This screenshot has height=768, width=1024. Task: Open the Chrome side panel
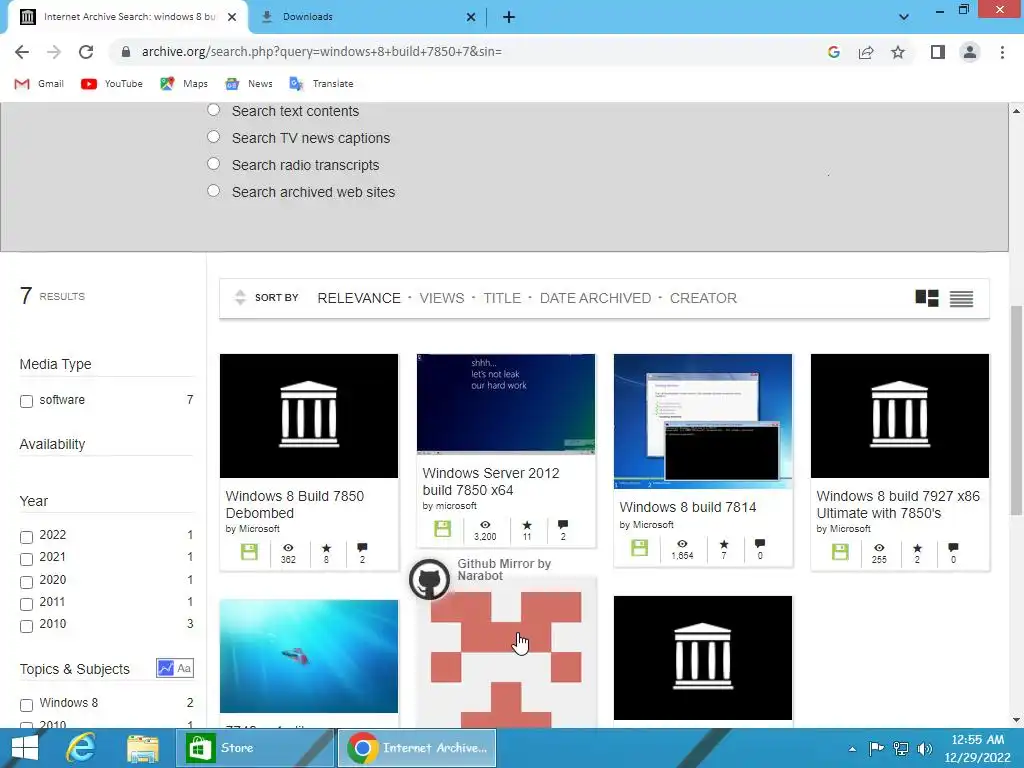coord(938,52)
